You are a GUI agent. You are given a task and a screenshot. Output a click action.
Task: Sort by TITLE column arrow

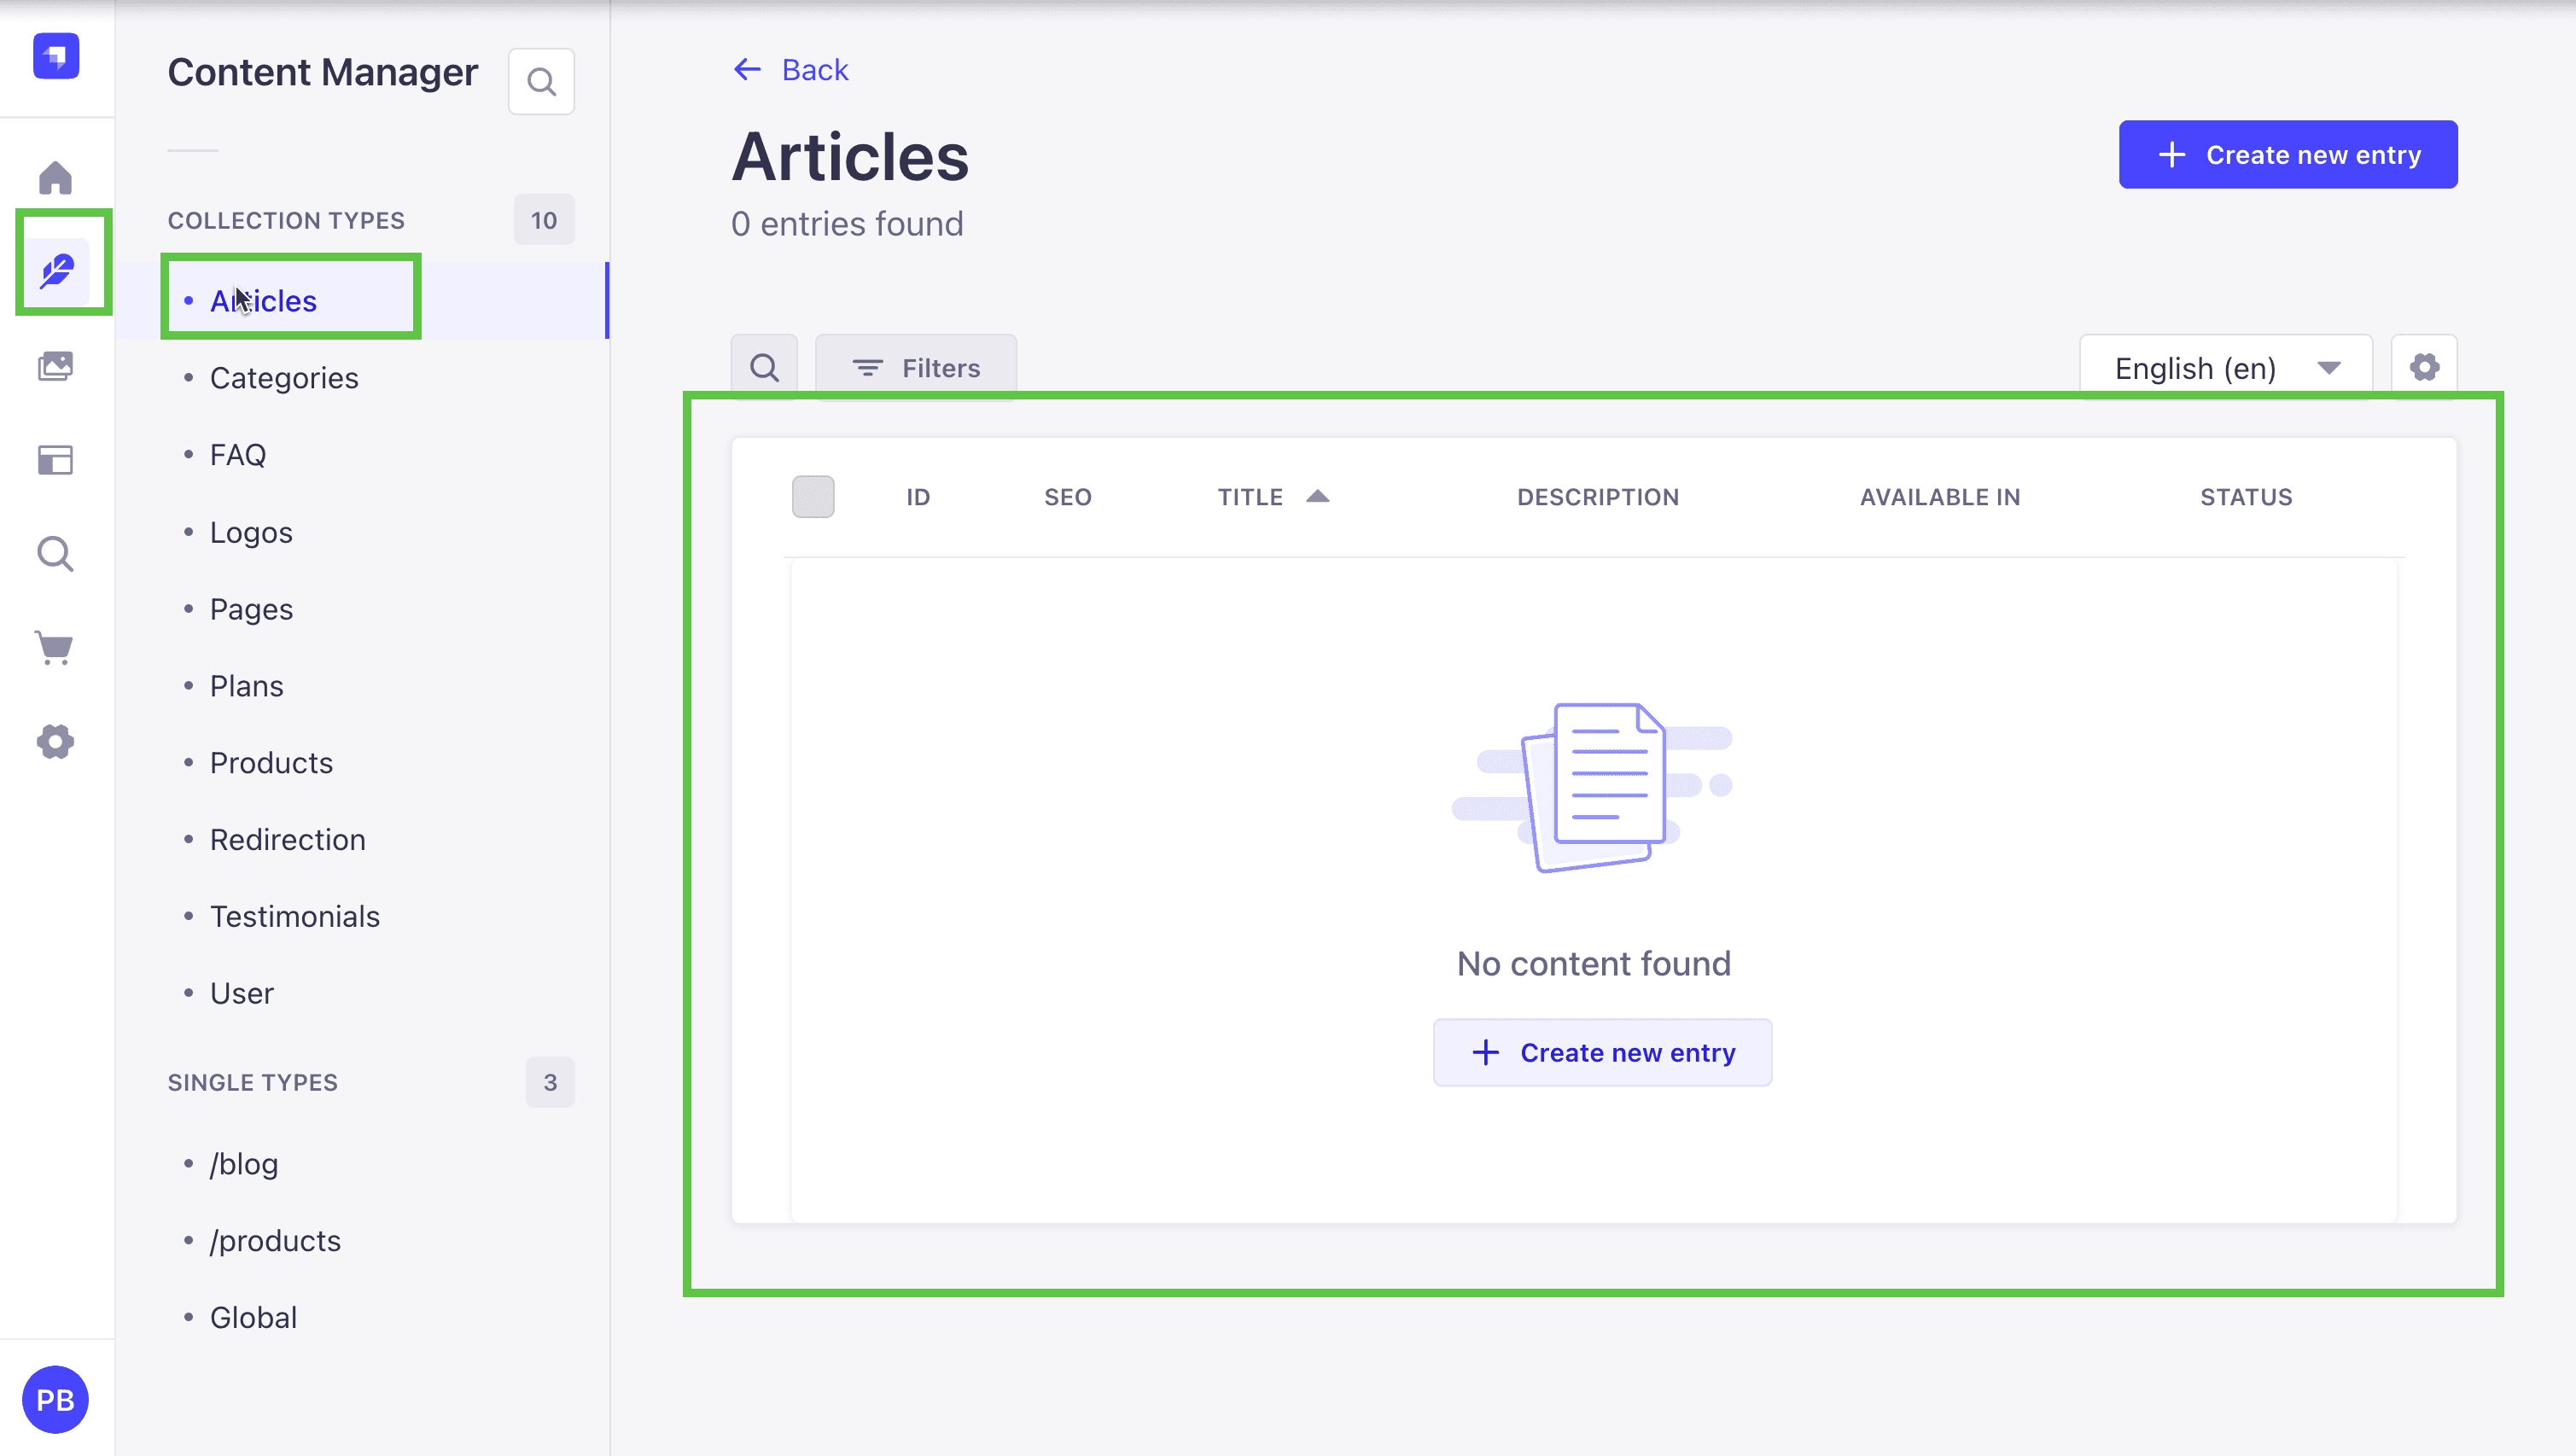point(1318,496)
